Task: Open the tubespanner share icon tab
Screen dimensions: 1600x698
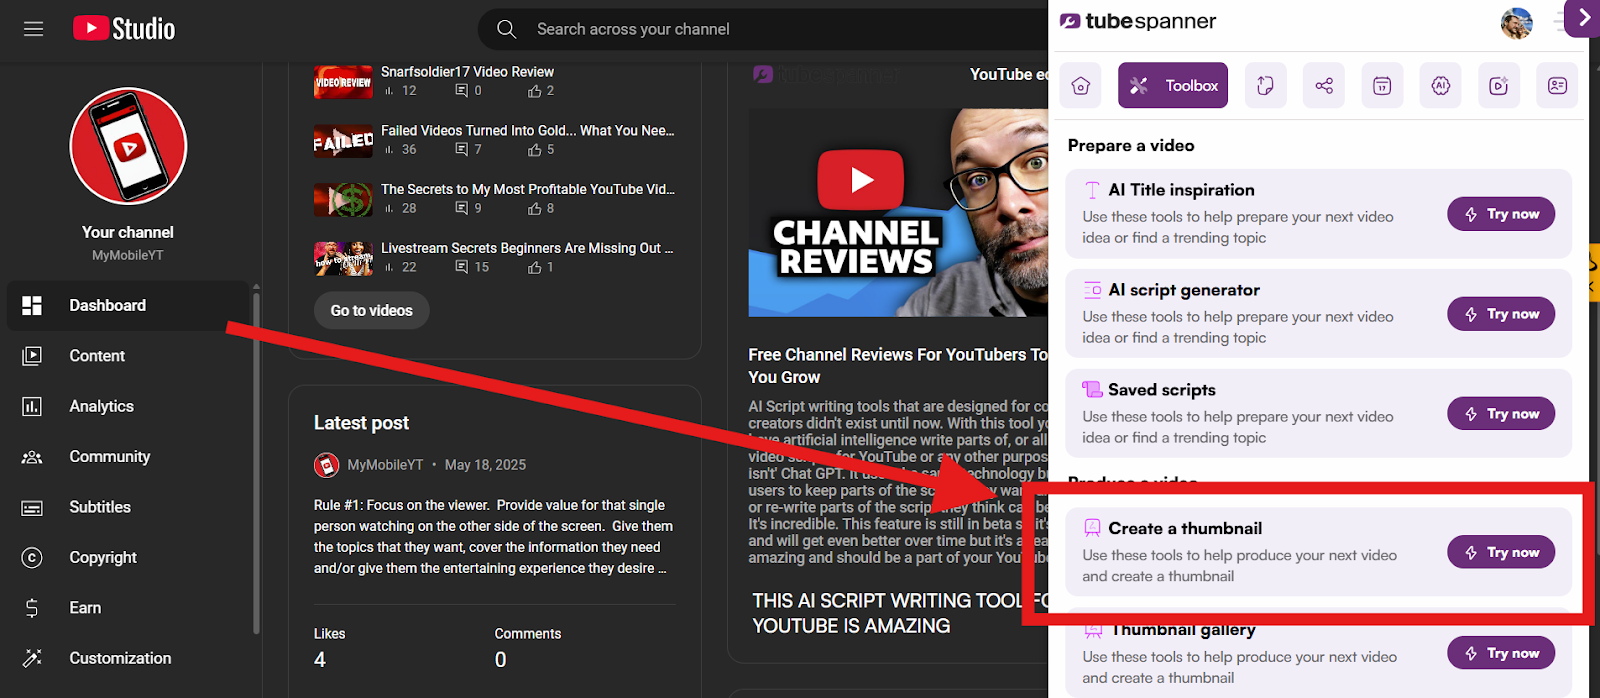Action: point(1324,86)
